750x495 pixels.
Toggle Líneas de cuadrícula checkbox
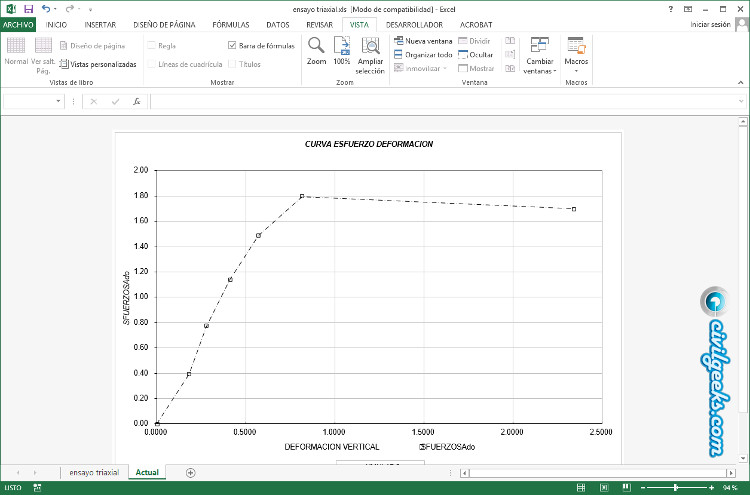pos(152,63)
